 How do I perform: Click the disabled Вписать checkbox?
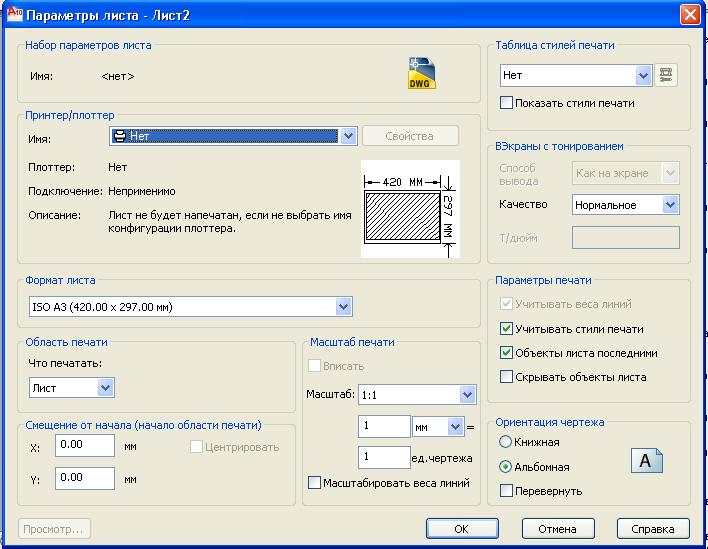click(314, 366)
